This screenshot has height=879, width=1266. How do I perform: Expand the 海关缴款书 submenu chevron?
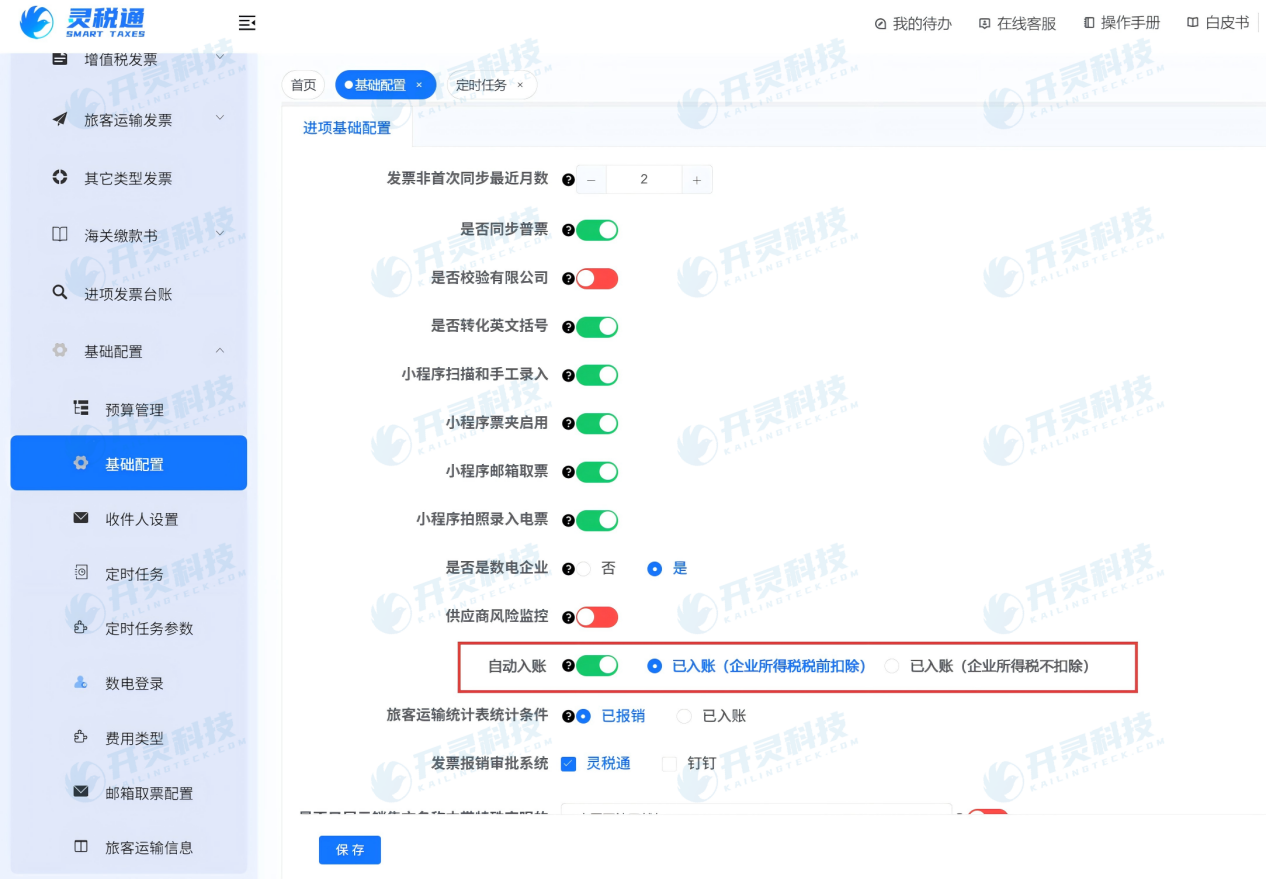220,235
